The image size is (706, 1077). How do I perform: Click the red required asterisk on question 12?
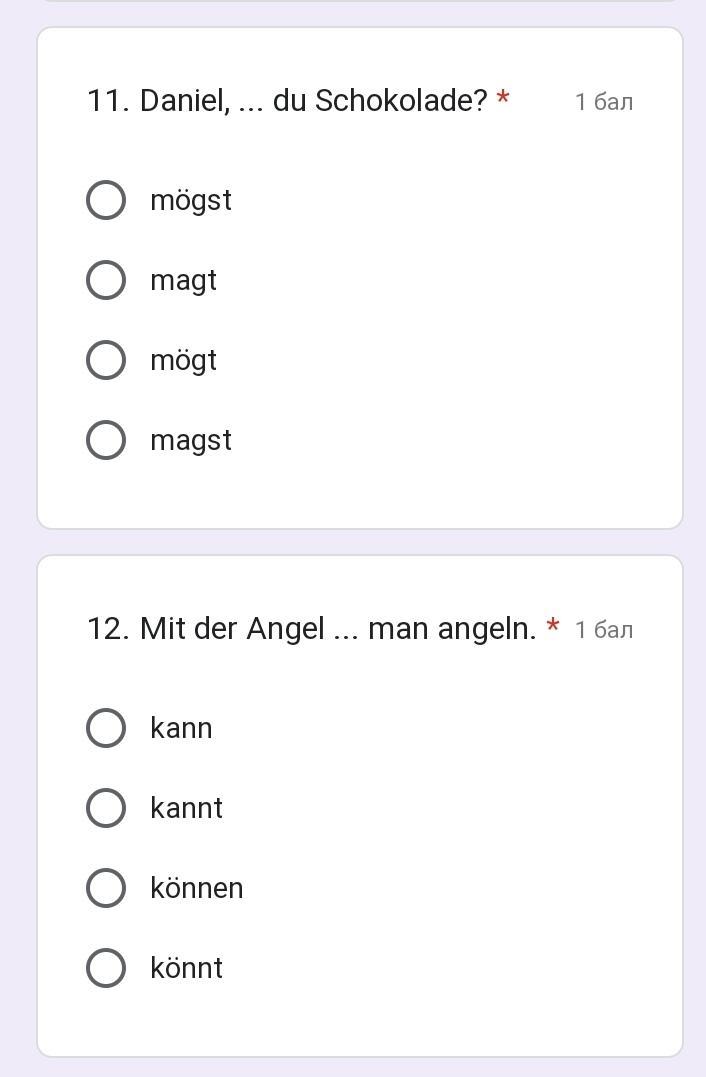point(553,627)
